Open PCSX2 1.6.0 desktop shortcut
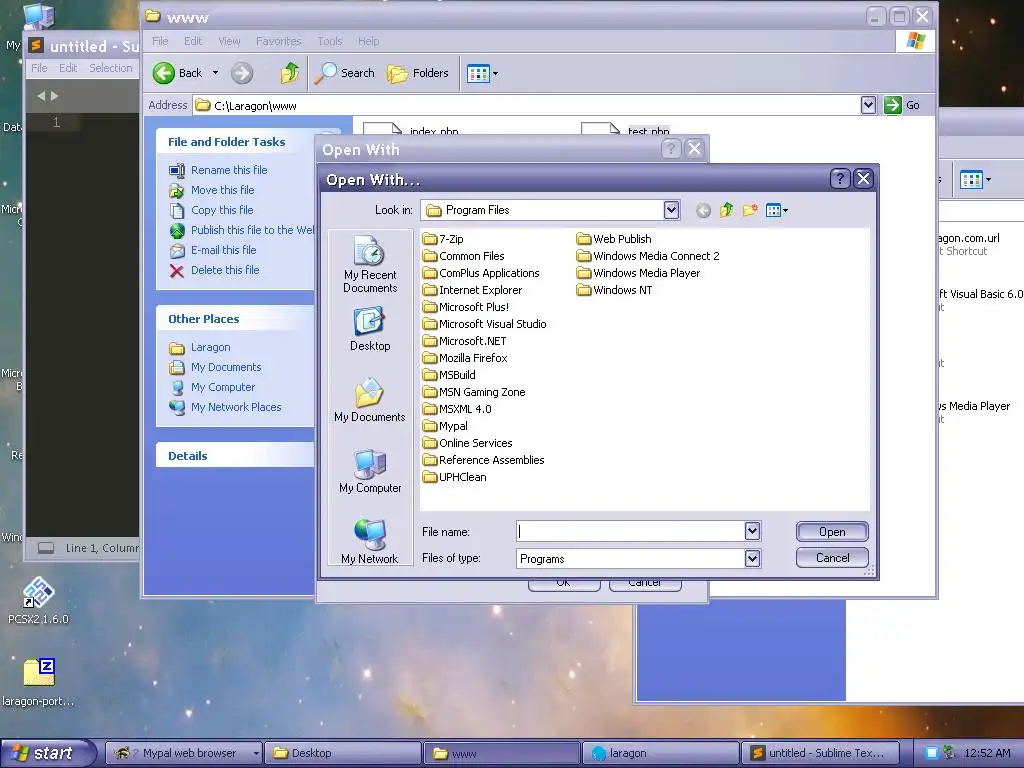Viewport: 1024px width, 768px height. tap(38, 601)
